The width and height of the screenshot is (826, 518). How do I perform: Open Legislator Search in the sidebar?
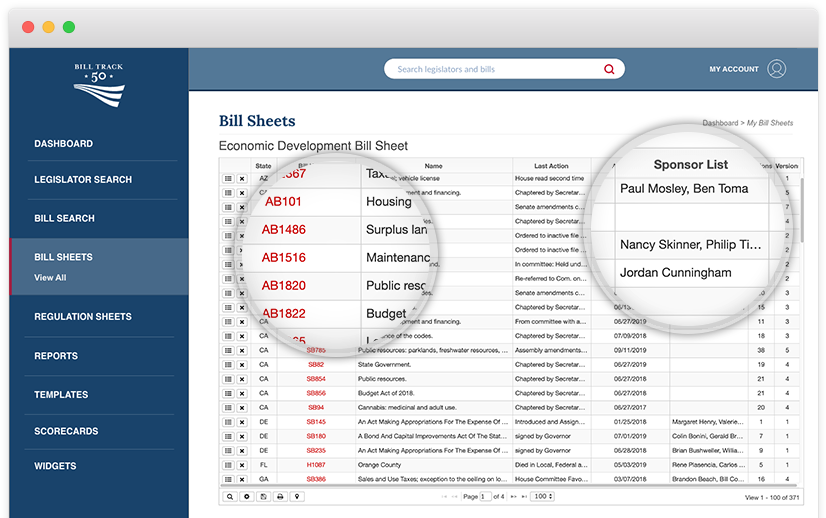click(83, 180)
